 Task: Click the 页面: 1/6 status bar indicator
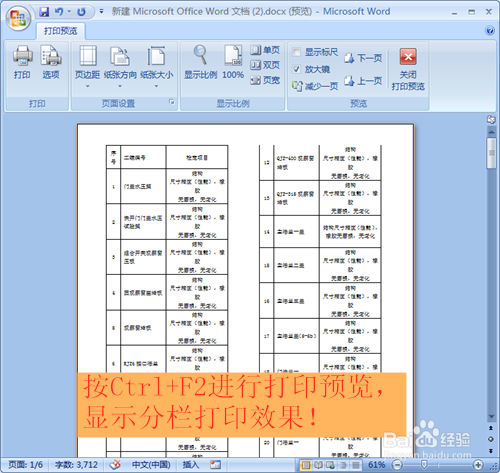pos(25,465)
